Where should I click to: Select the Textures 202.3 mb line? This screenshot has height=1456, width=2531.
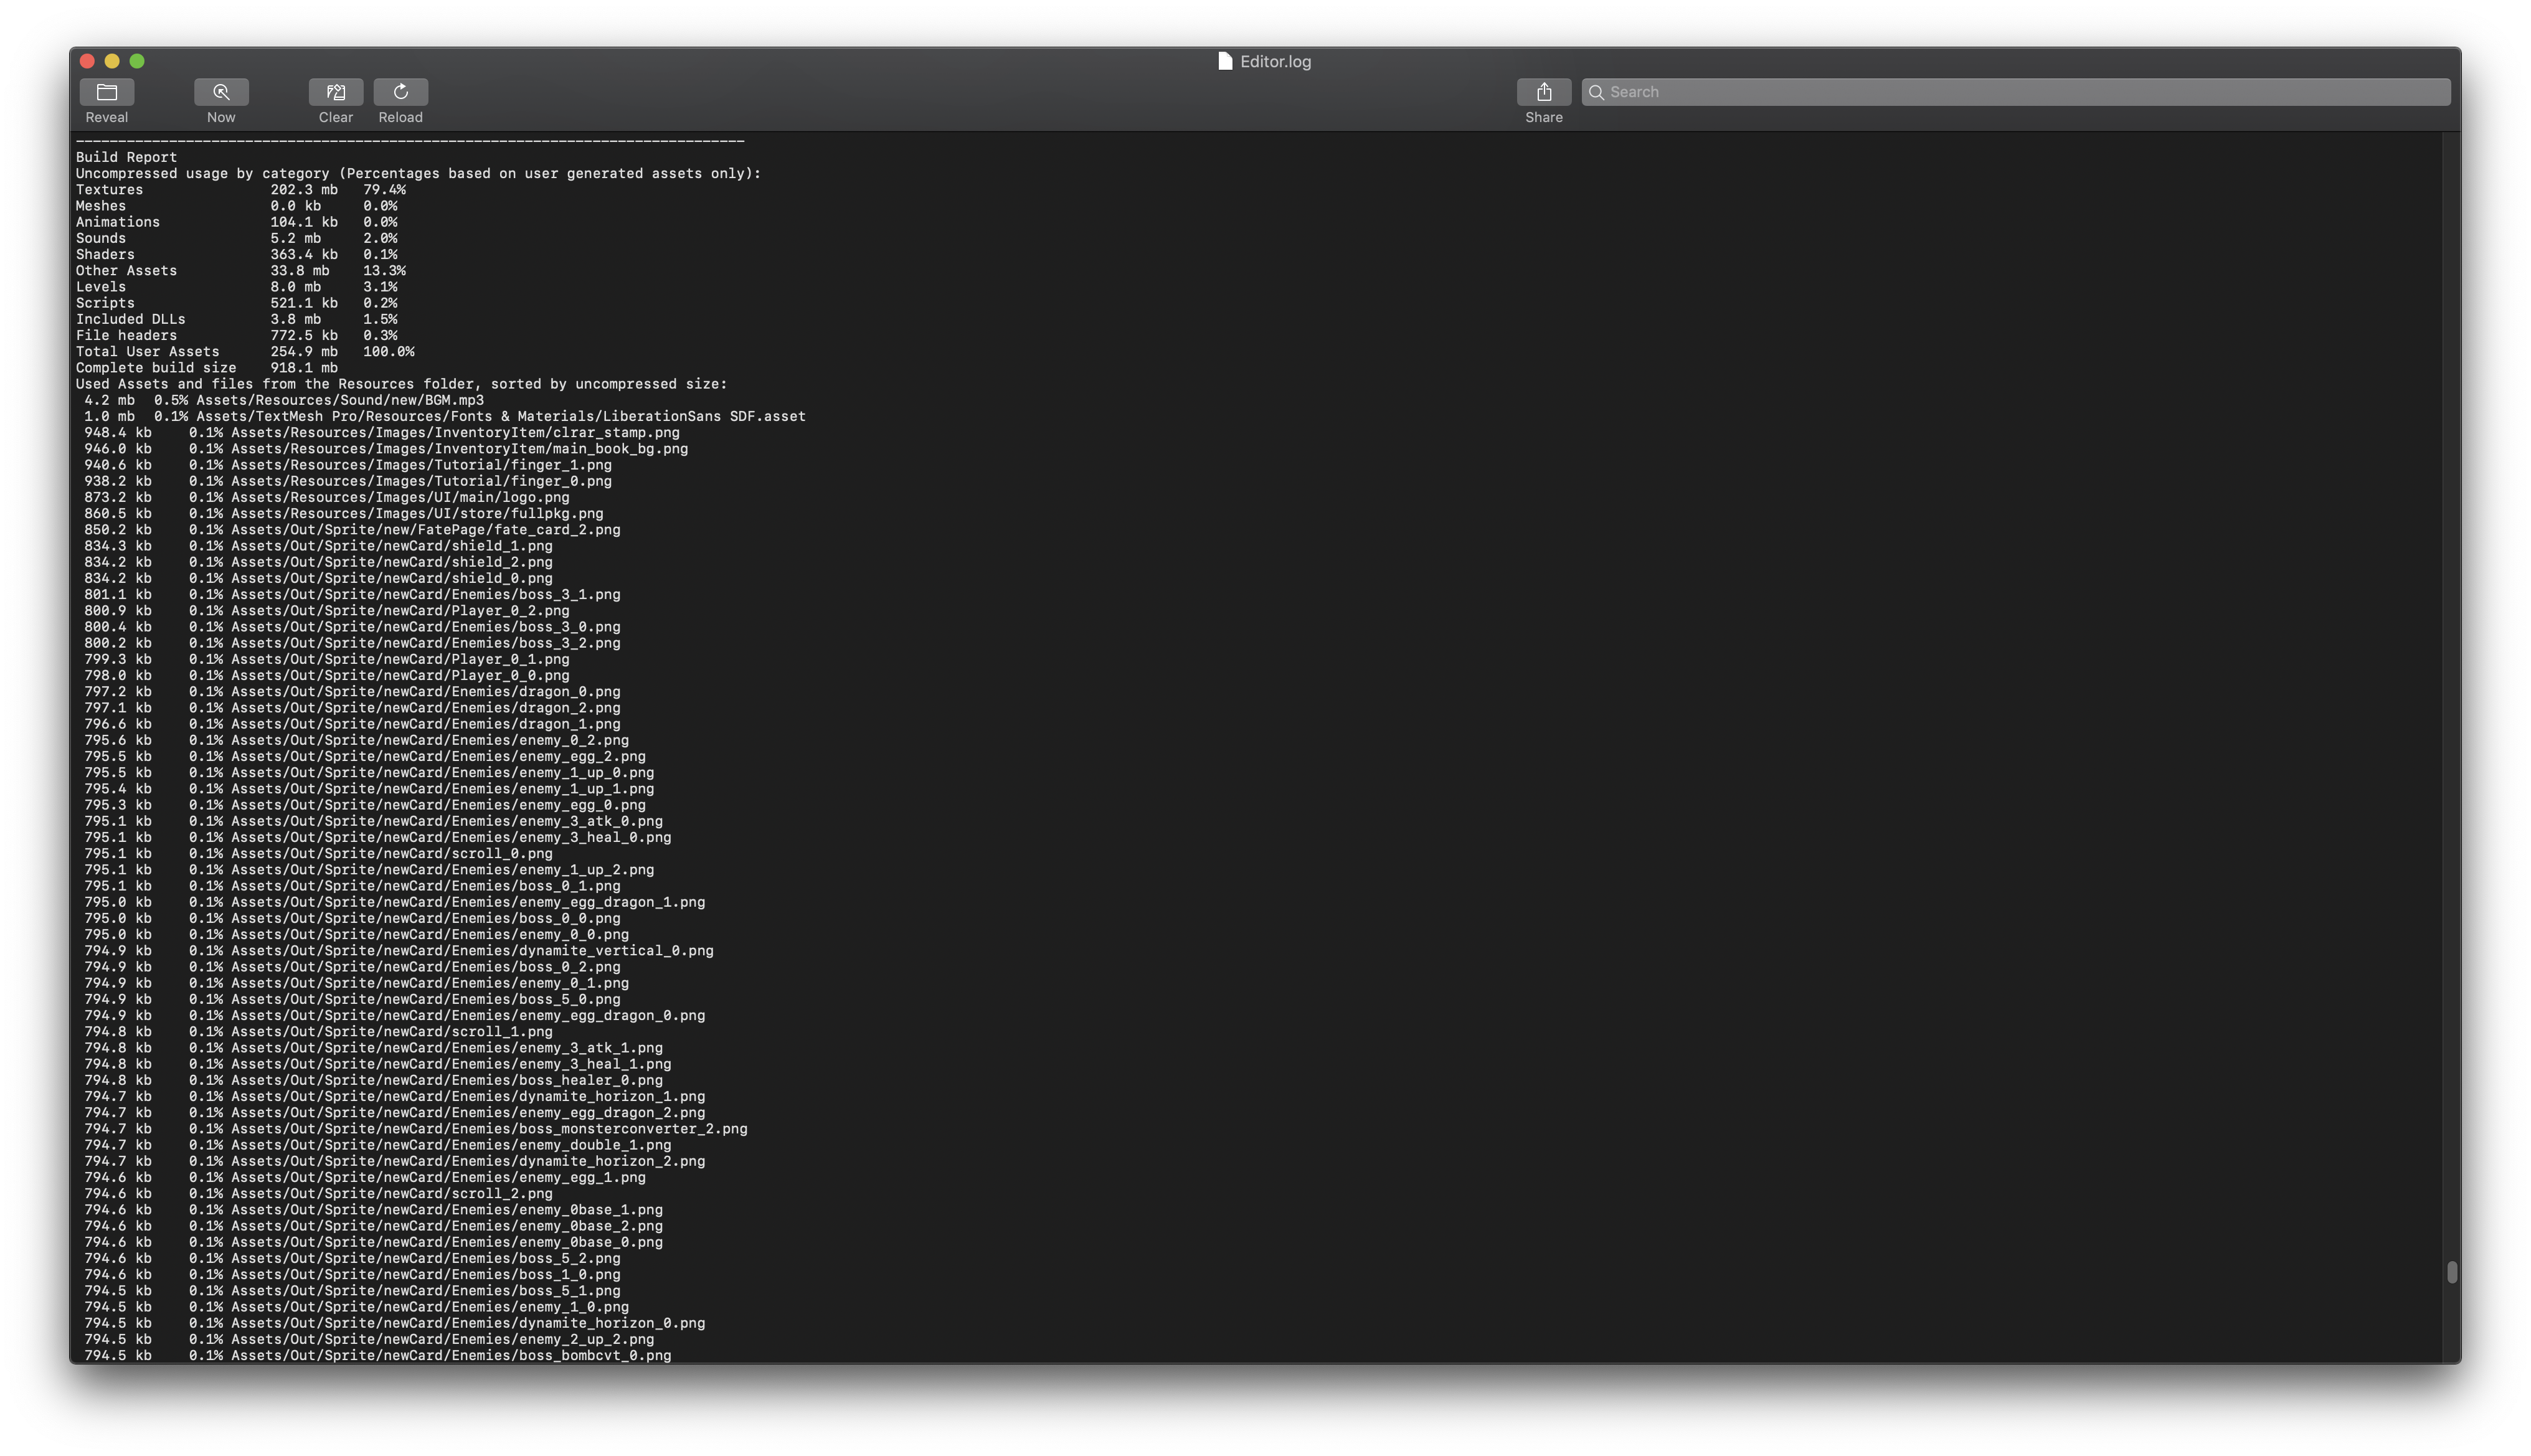tap(240, 190)
